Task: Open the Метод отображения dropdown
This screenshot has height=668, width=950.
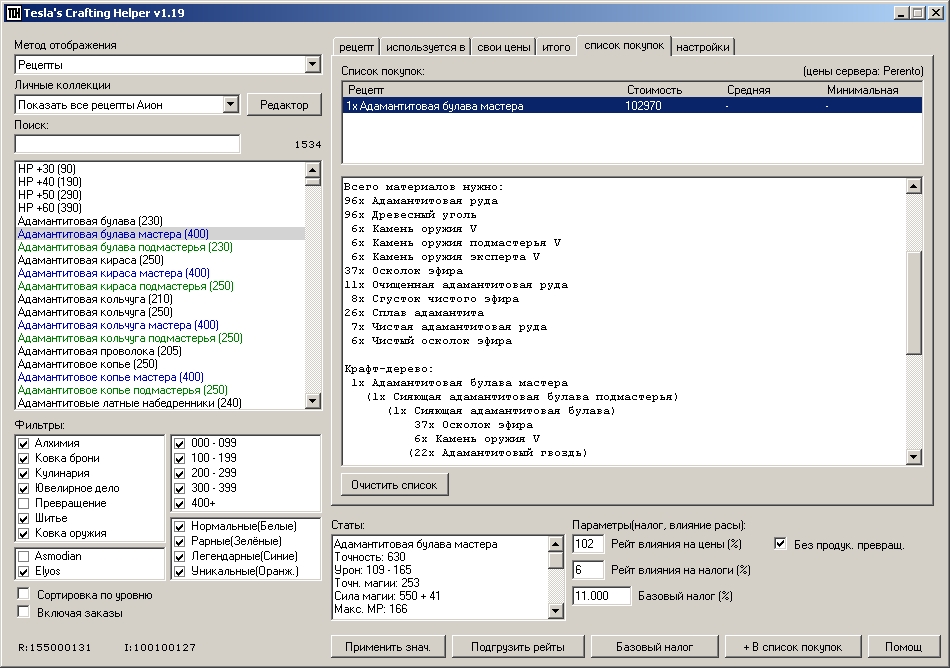Action: click(313, 64)
